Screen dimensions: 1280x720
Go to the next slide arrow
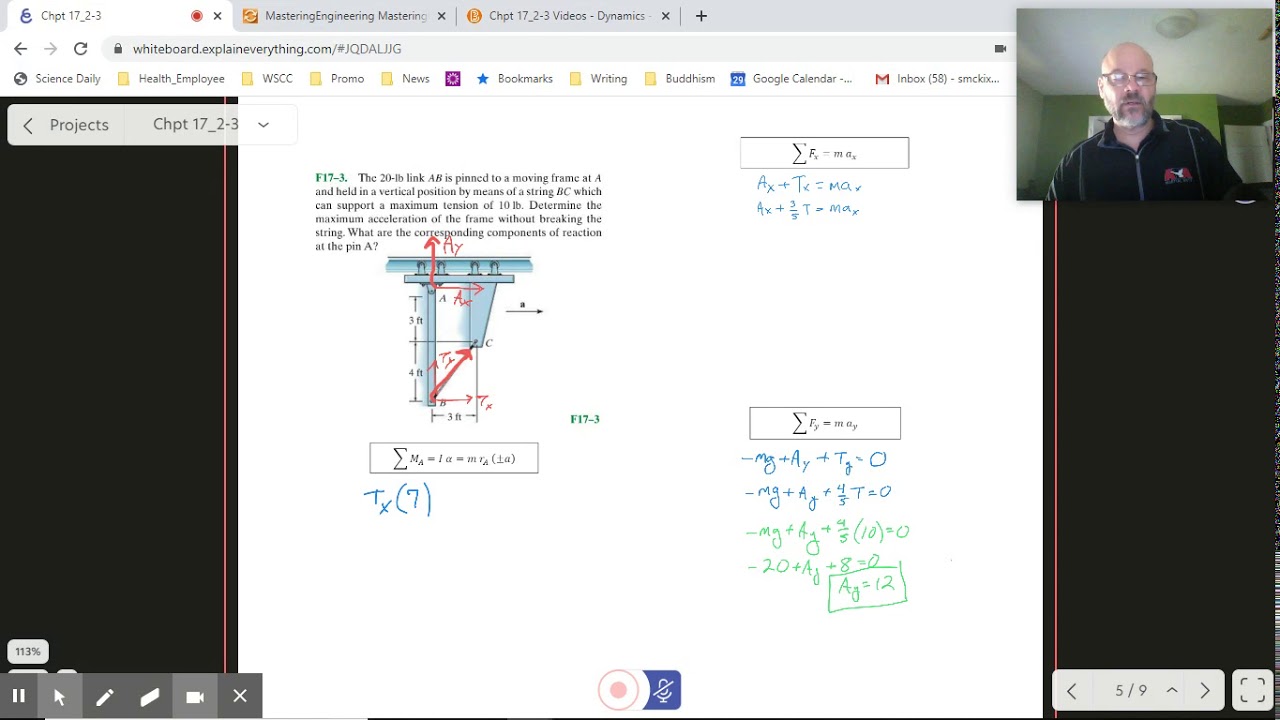coord(1205,691)
